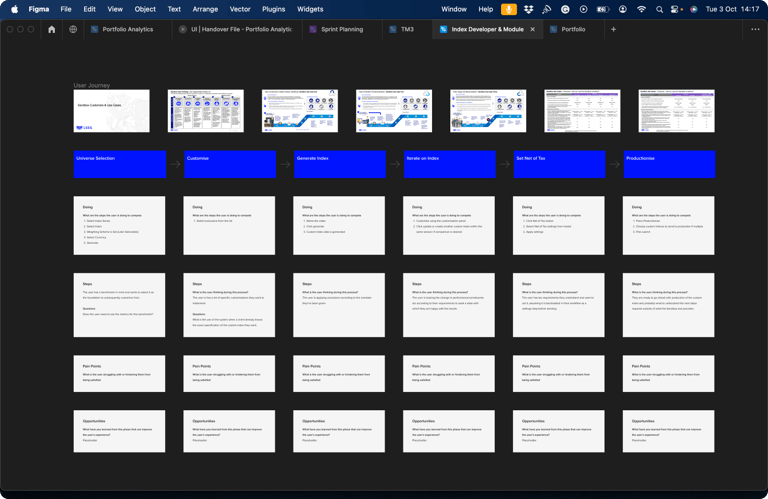Screen dimensions: 768x499
Task: Add a new tab with plus icon
Action: [613, 30]
